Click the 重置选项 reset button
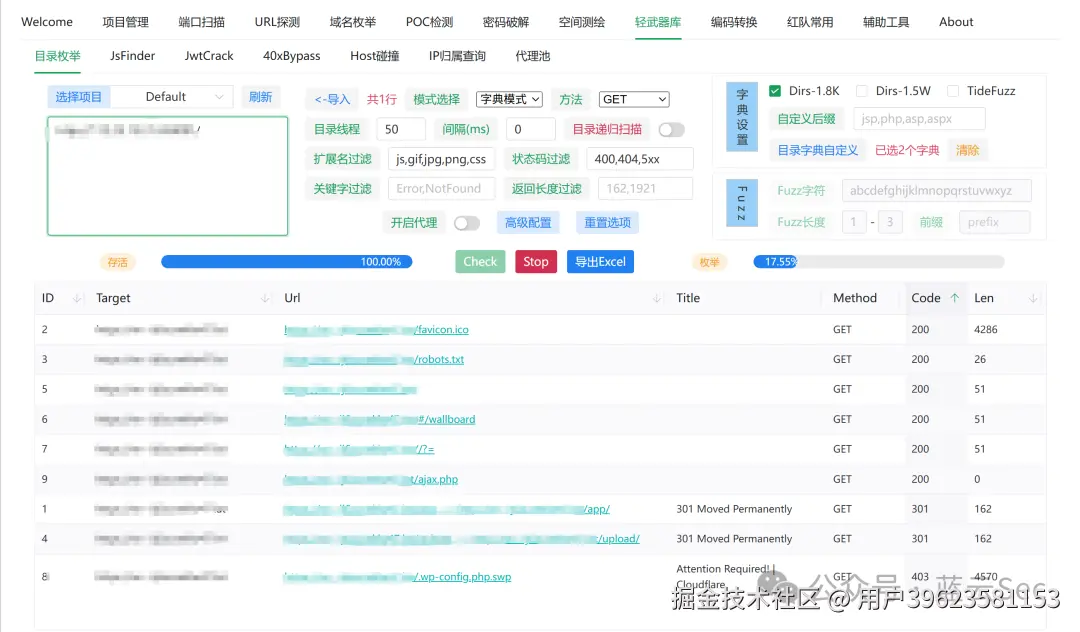Screen dimensions: 1080x632 pyautogui.click(x=608, y=223)
